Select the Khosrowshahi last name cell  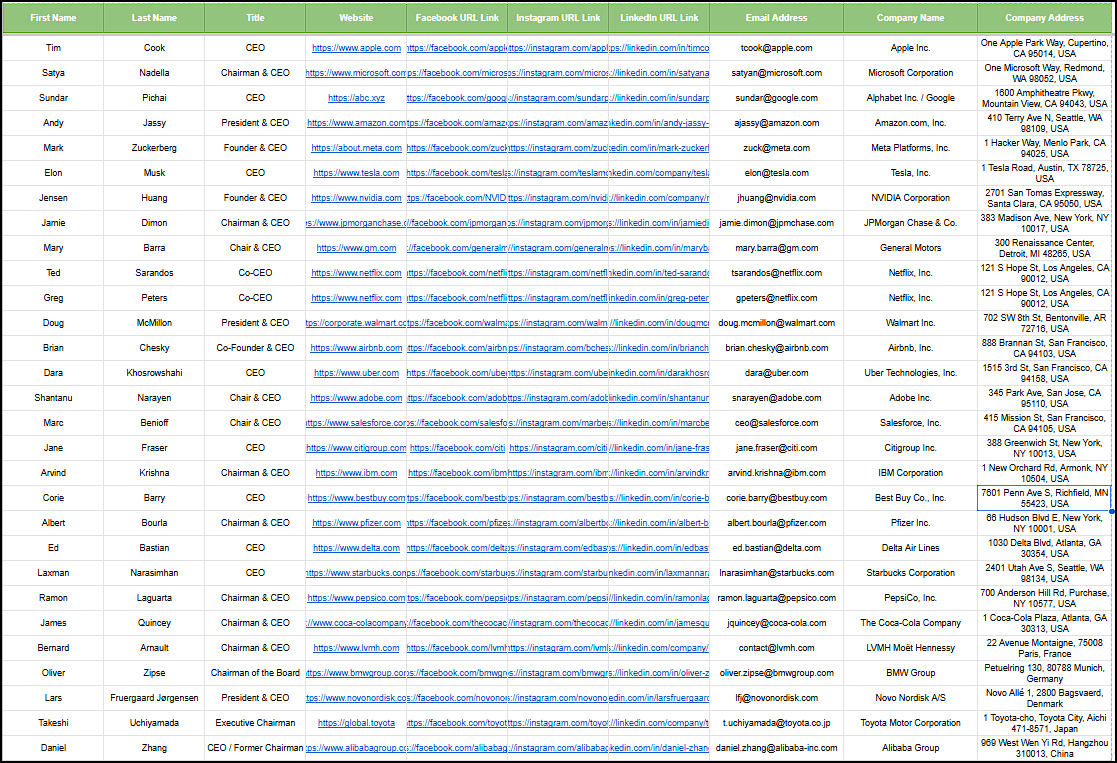154,373
